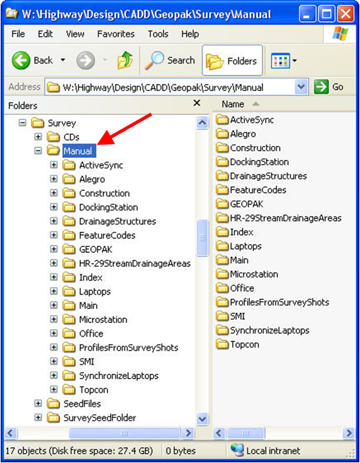Close the Folders pane

(x=197, y=103)
